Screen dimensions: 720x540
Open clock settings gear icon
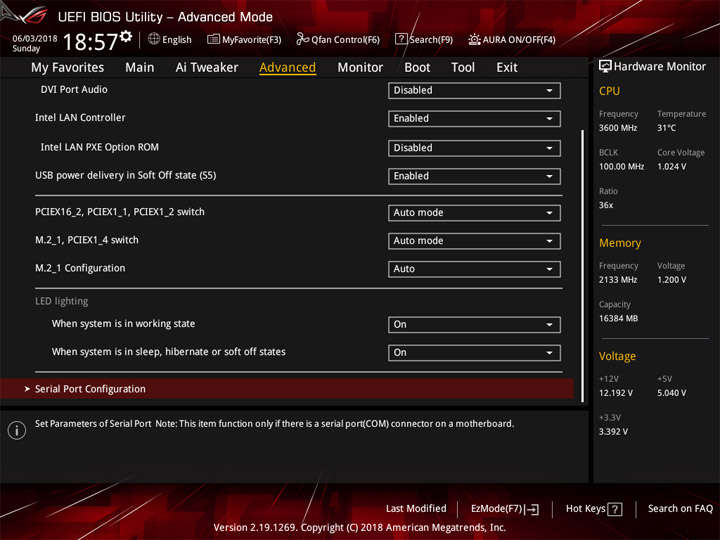click(x=126, y=36)
